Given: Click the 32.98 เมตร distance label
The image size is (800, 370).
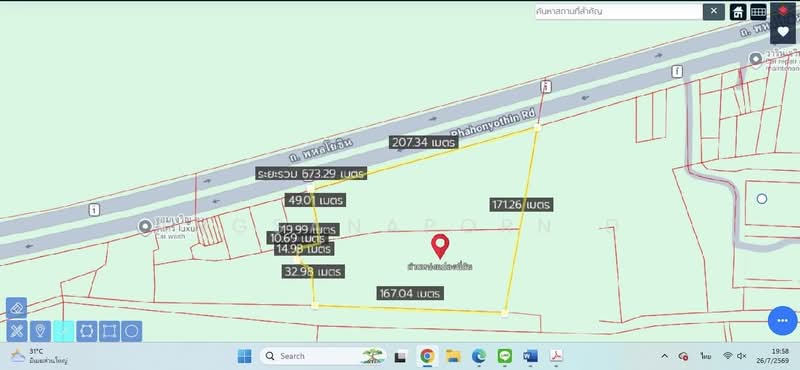Looking at the screenshot, I should [313, 272].
